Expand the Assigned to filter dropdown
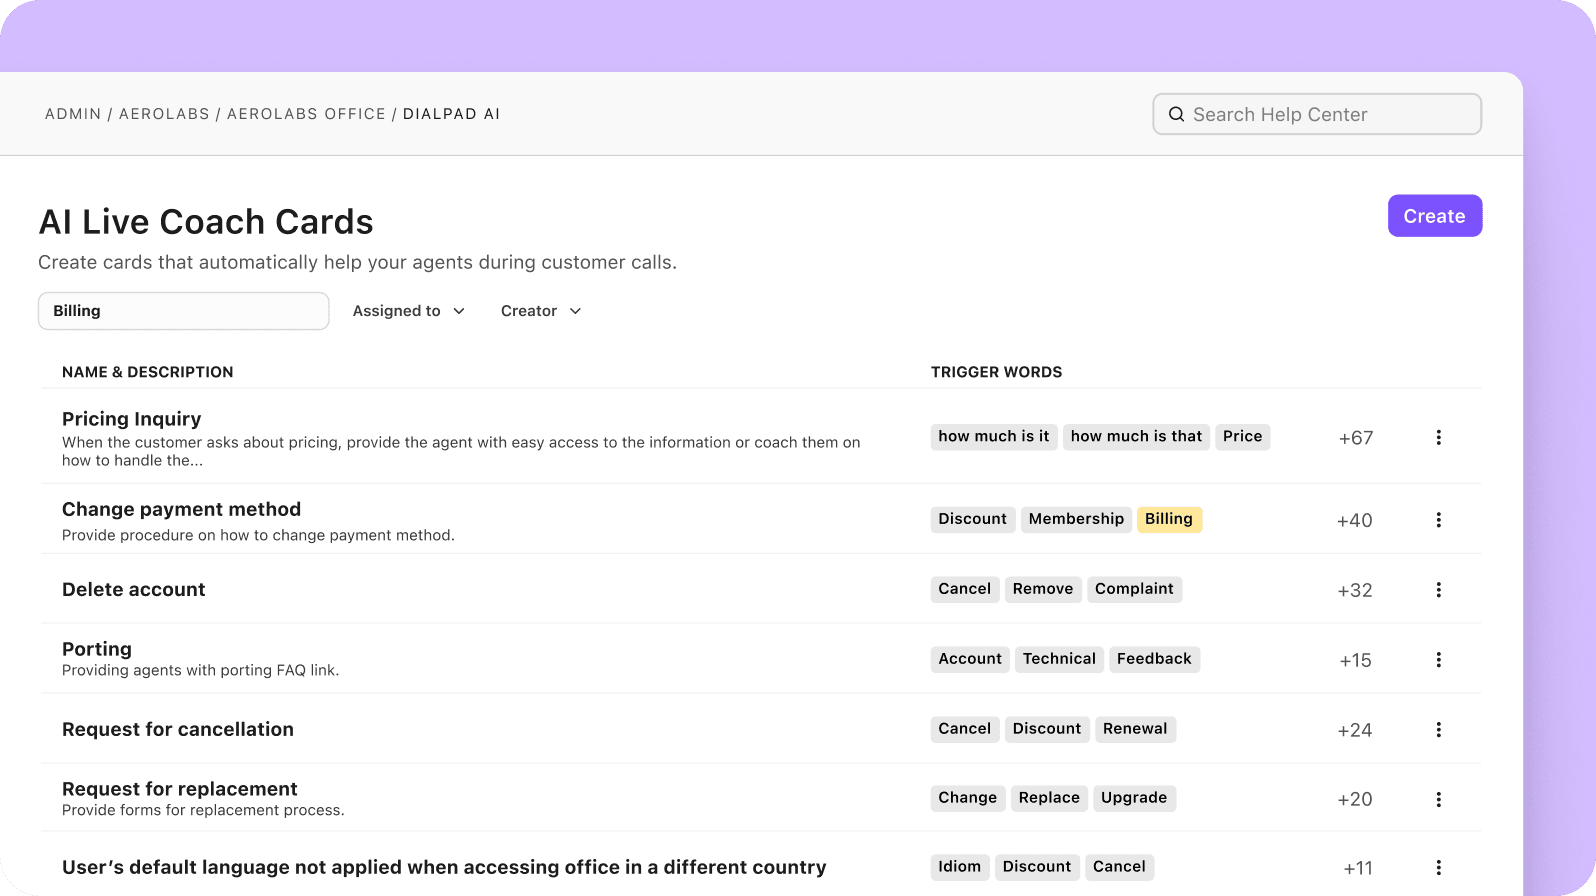Viewport: 1596px width, 896px height. (409, 311)
